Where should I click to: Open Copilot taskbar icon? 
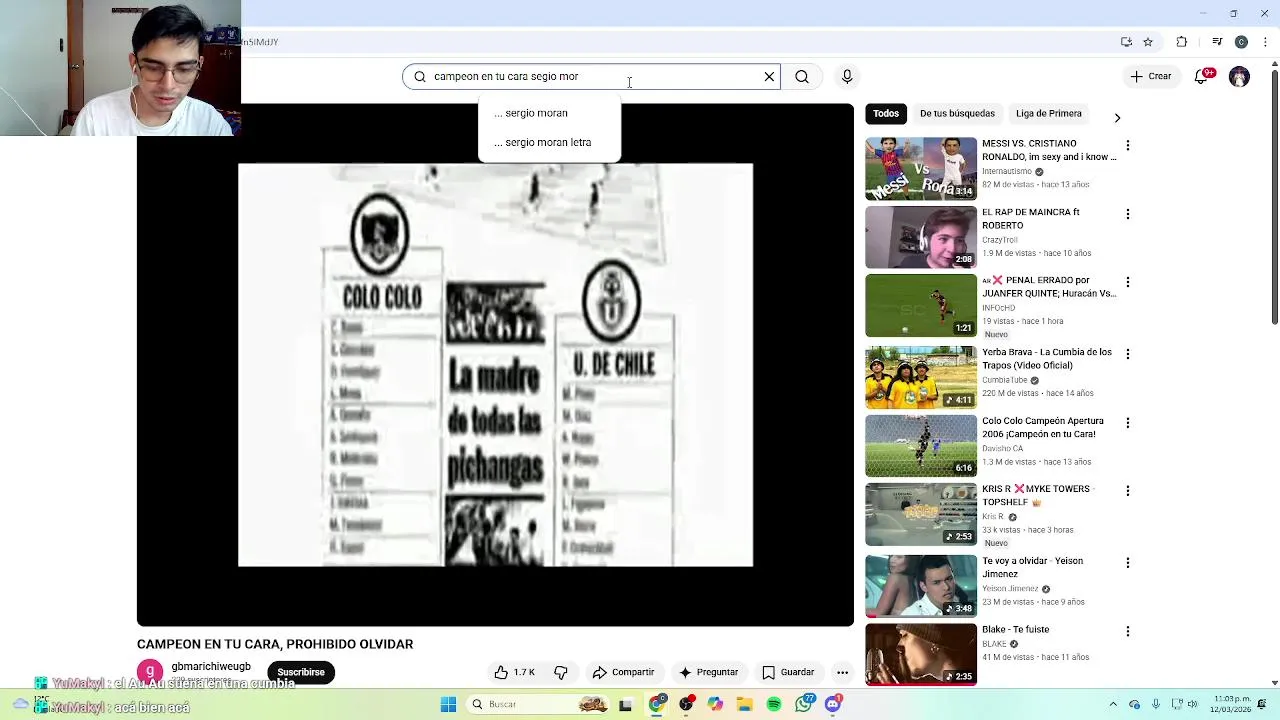pyautogui.click(x=715, y=704)
